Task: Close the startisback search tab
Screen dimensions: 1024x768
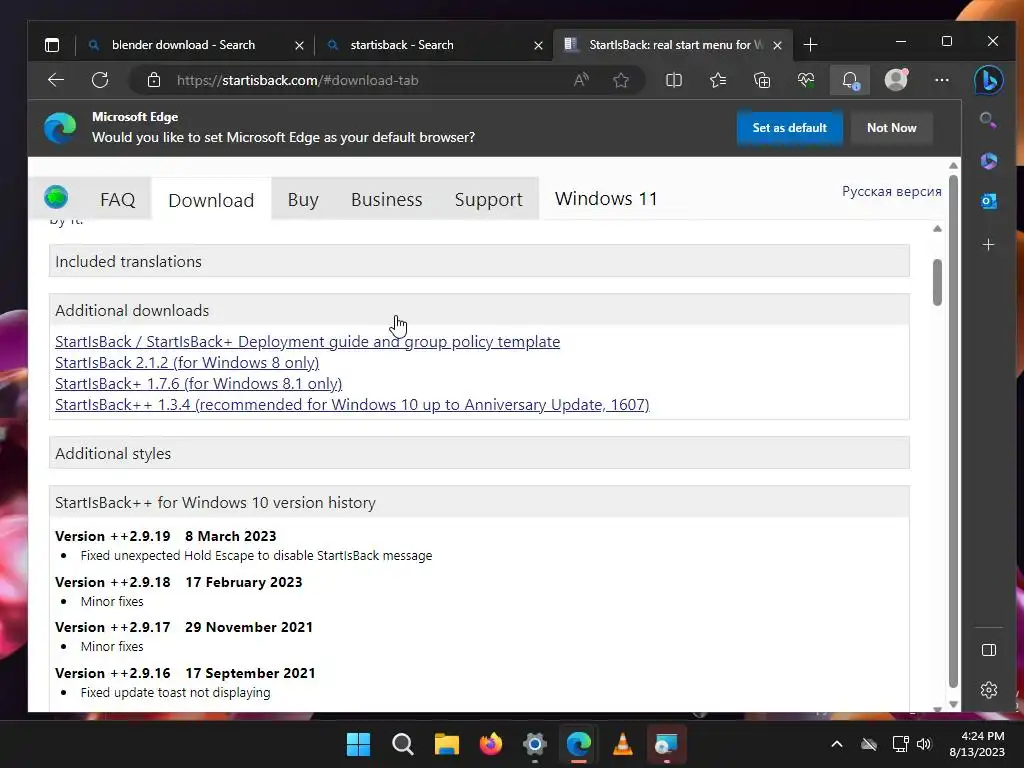Action: (x=538, y=45)
